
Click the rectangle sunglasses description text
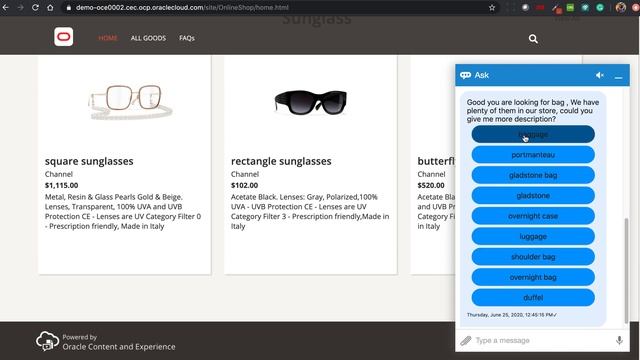pyautogui.click(x=310, y=211)
